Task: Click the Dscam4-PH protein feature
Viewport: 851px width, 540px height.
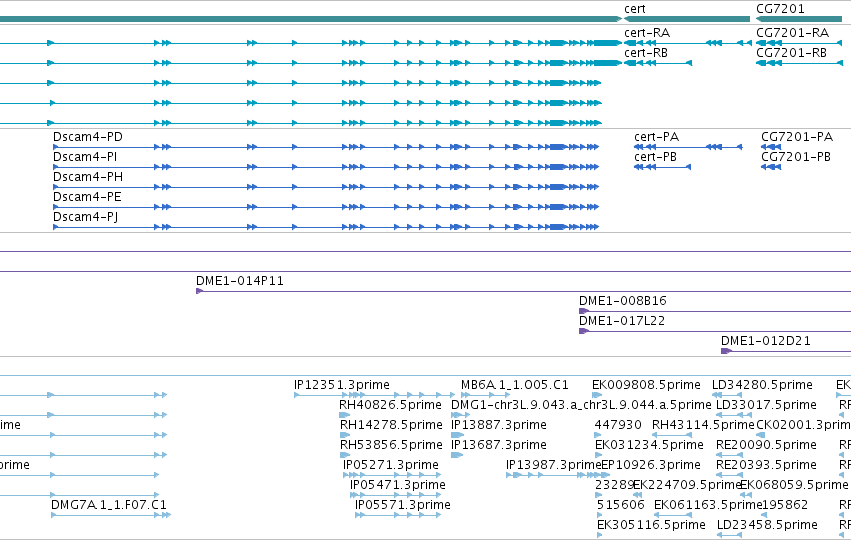Action: [x=326, y=187]
